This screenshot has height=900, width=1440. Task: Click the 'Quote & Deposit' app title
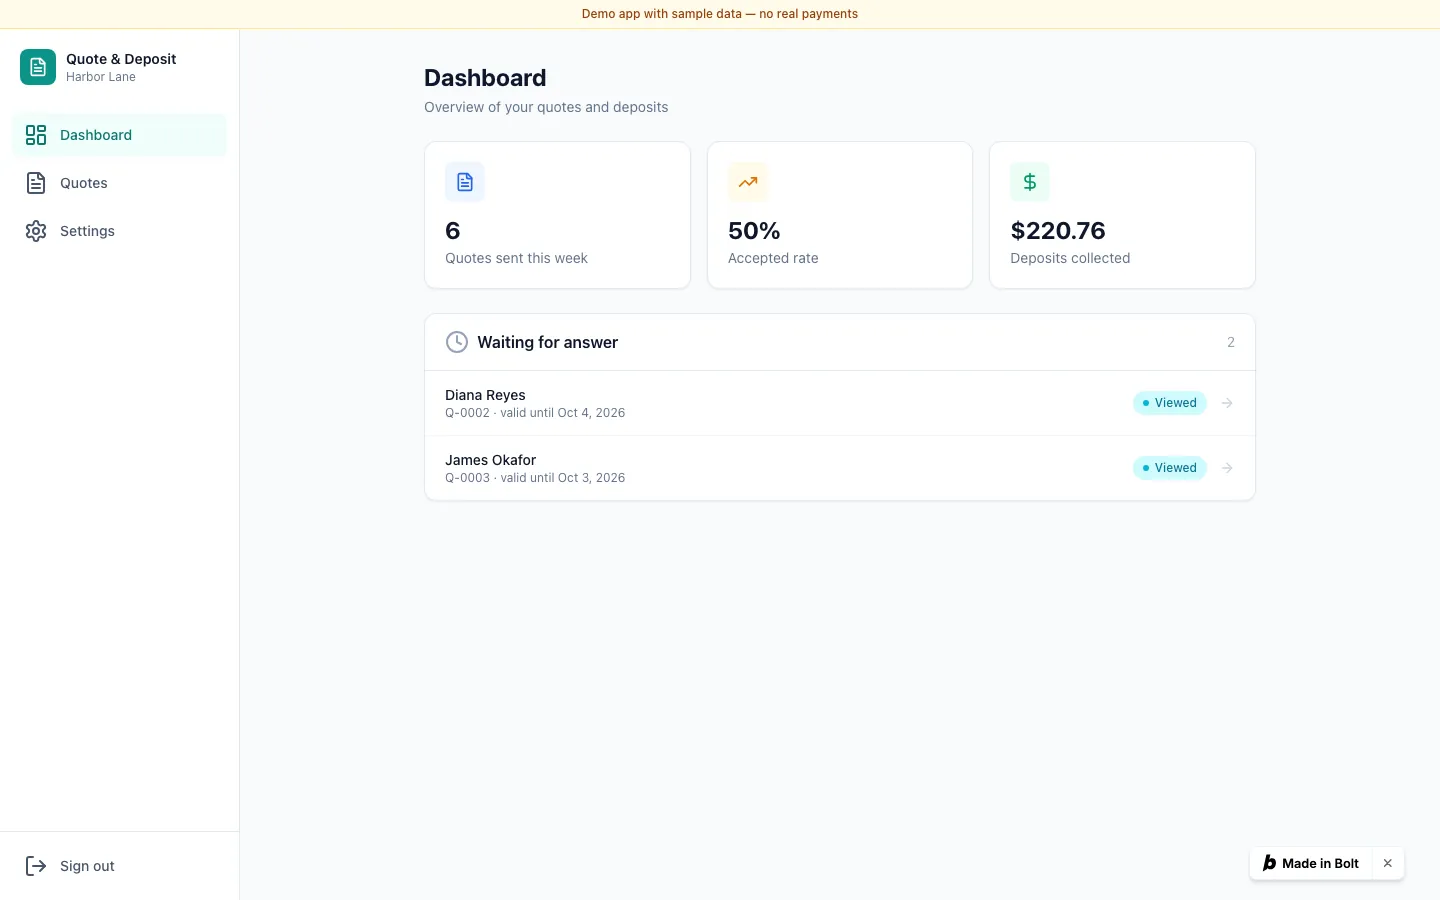click(x=121, y=59)
